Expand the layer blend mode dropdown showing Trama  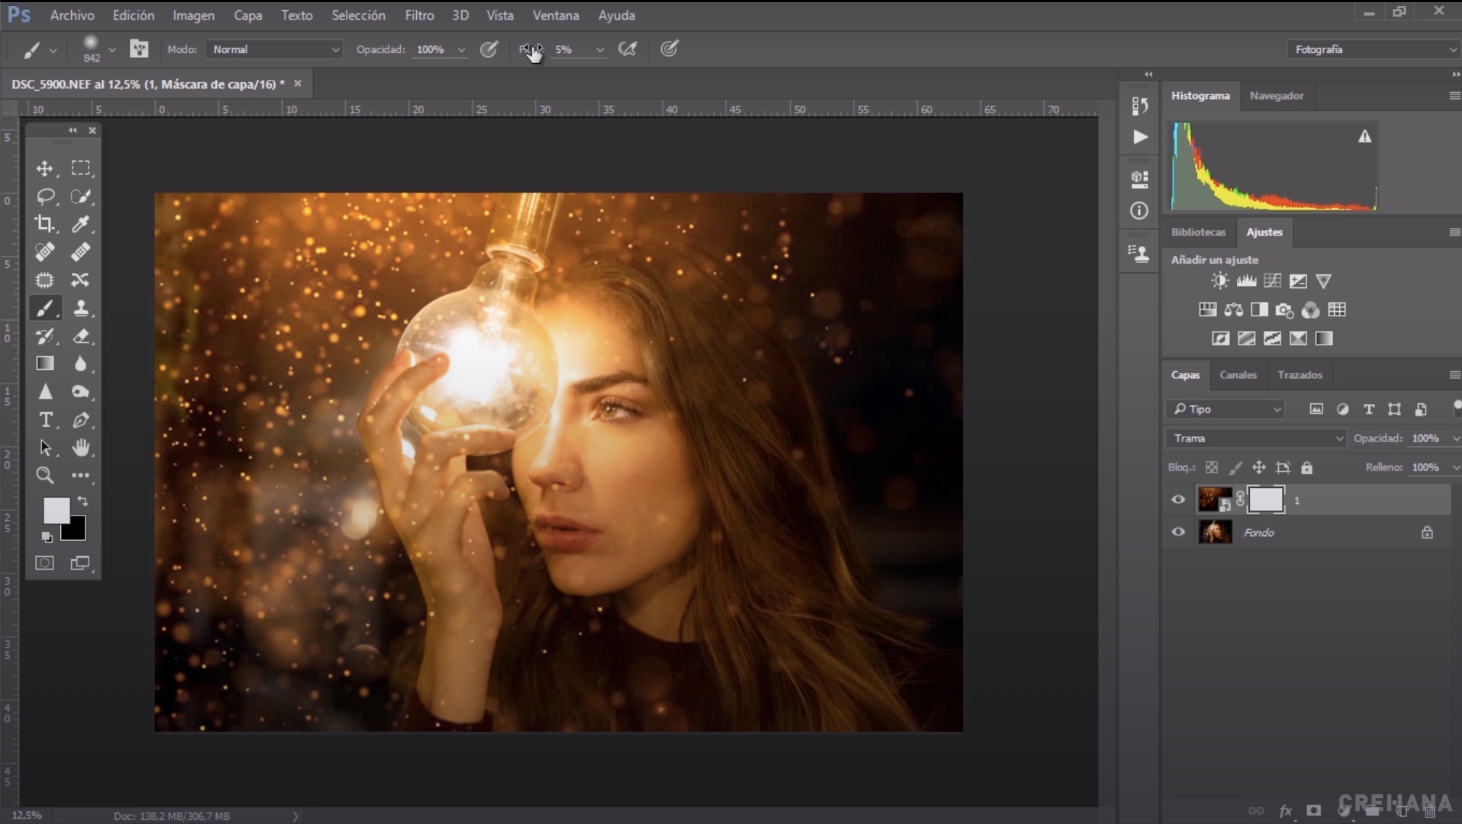1255,438
